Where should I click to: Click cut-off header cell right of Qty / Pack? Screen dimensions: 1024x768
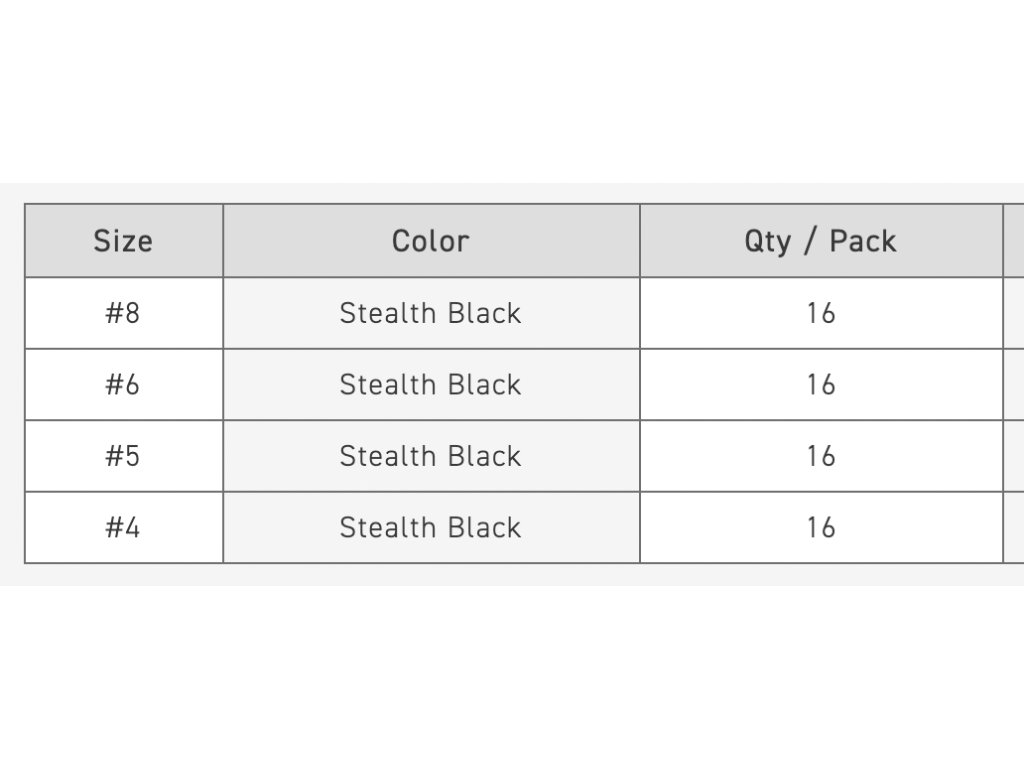click(1014, 241)
